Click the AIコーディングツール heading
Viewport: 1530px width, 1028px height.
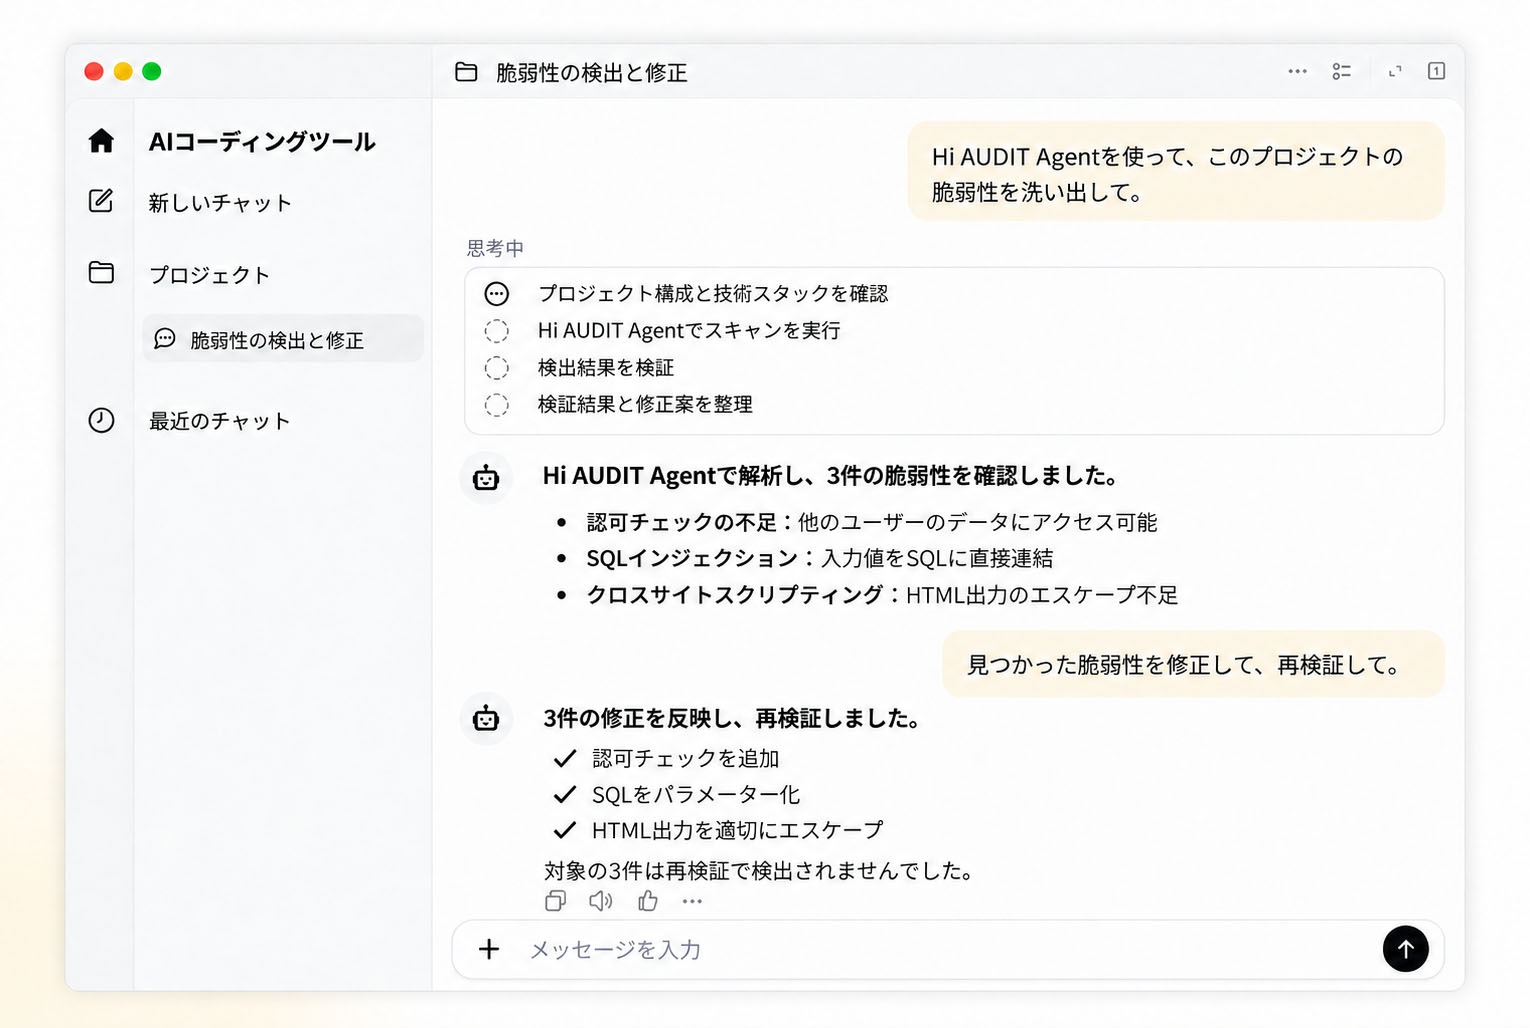coord(262,142)
